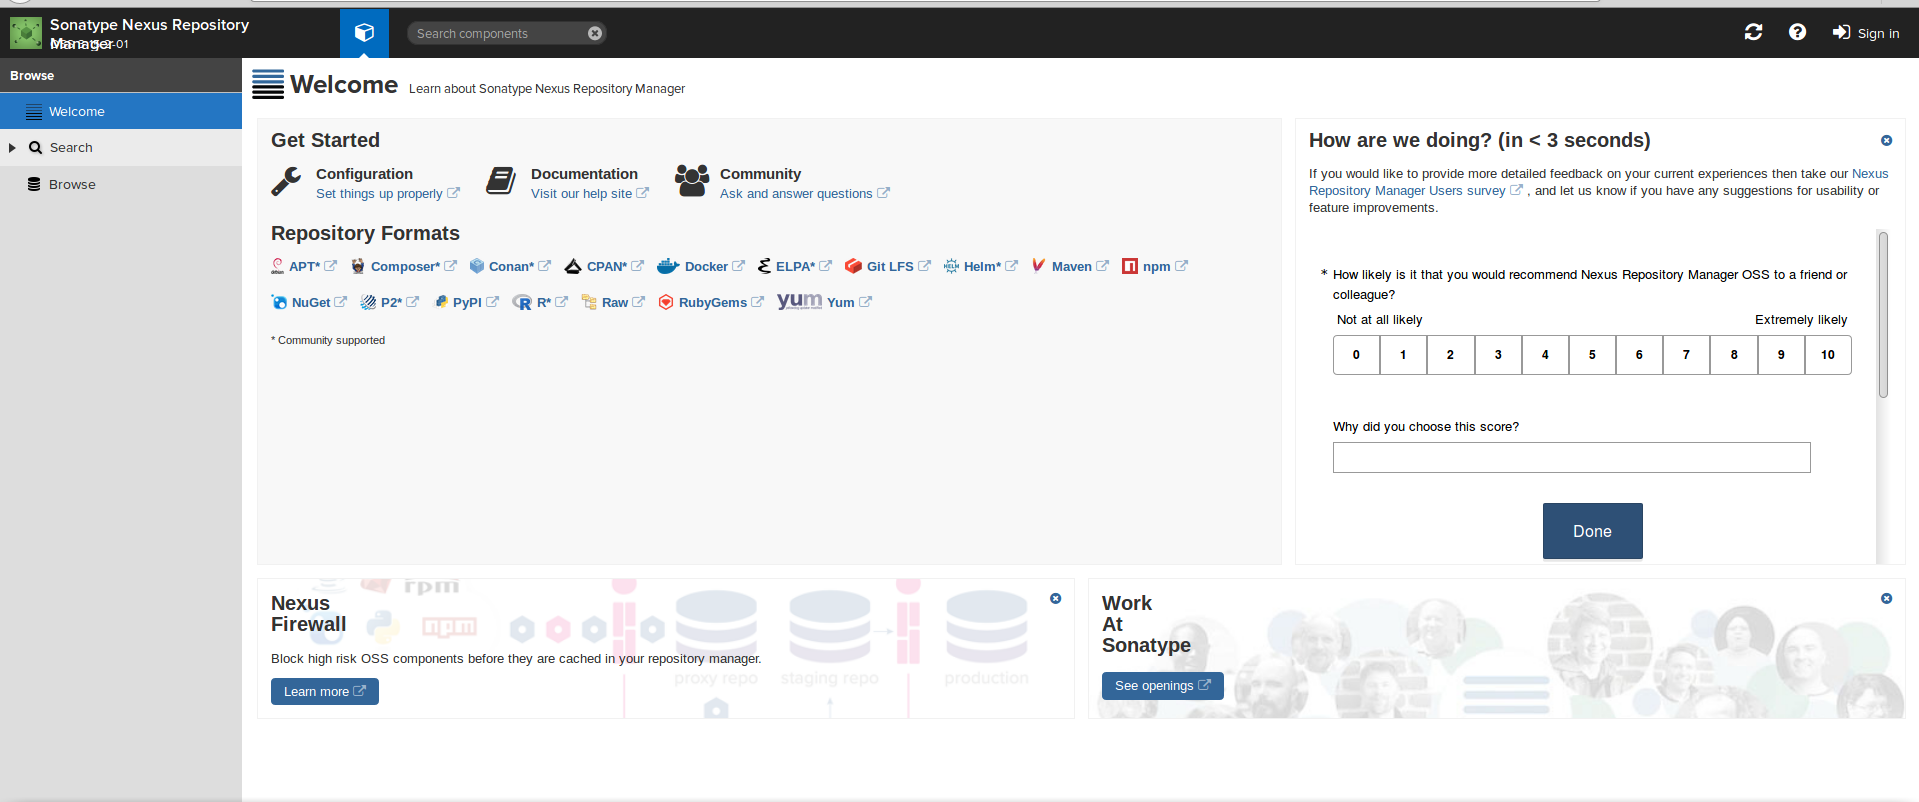Click the PyPI python icon
Screen dimensions: 1919x802
441,302
